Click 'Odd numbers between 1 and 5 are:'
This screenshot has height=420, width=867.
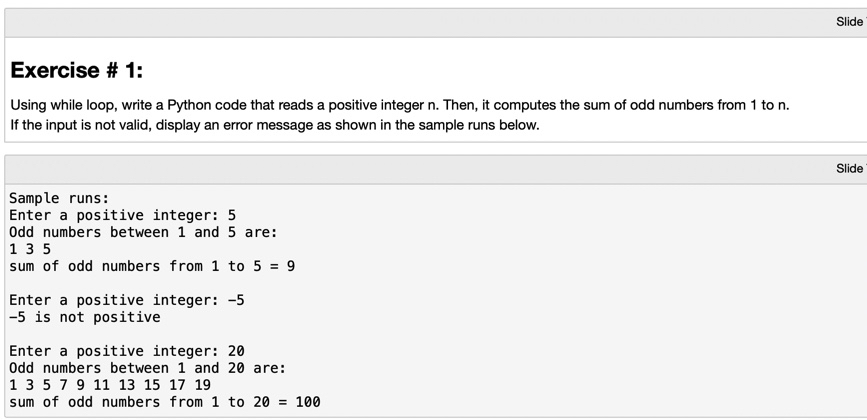(x=143, y=232)
